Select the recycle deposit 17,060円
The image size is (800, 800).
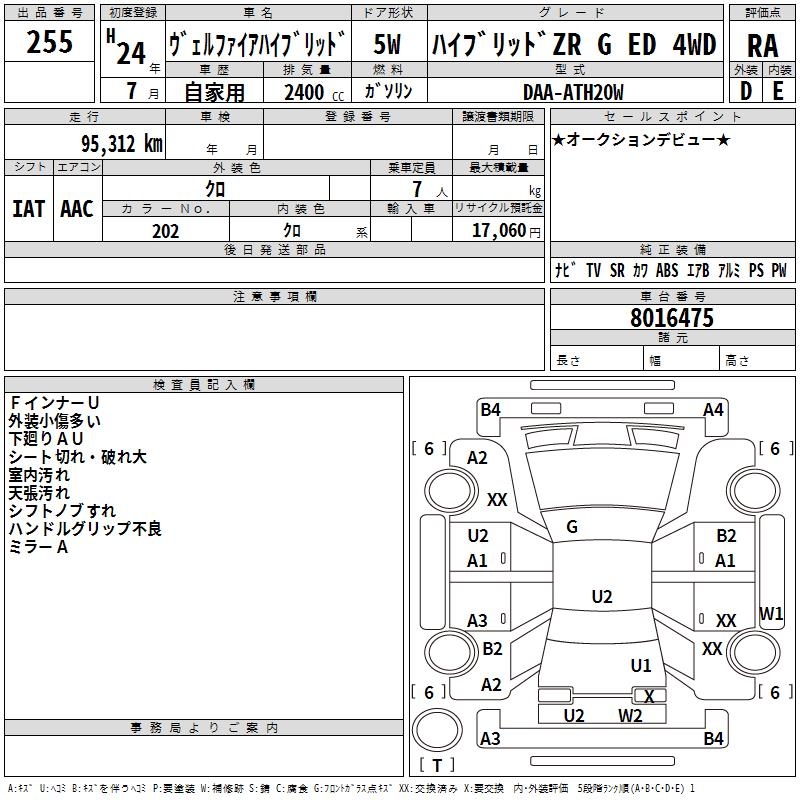(x=506, y=231)
